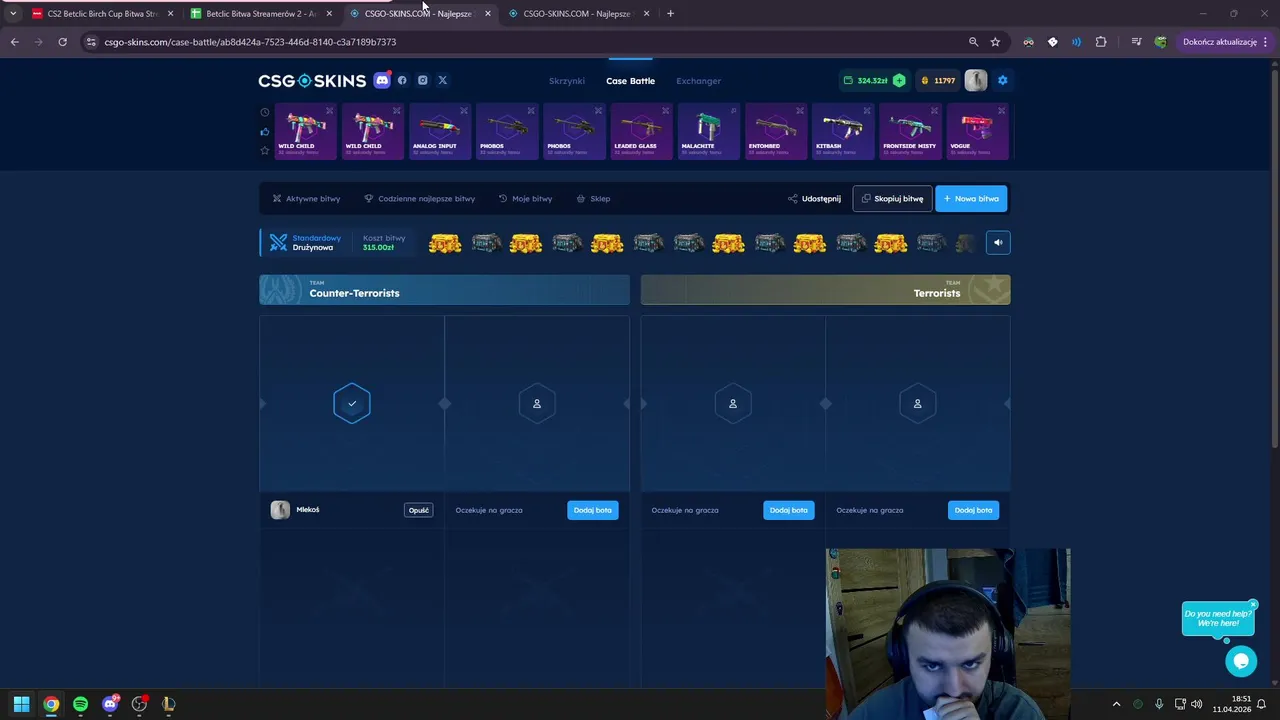1280x720 pixels.
Task: Reload the page
Action: tap(62, 42)
